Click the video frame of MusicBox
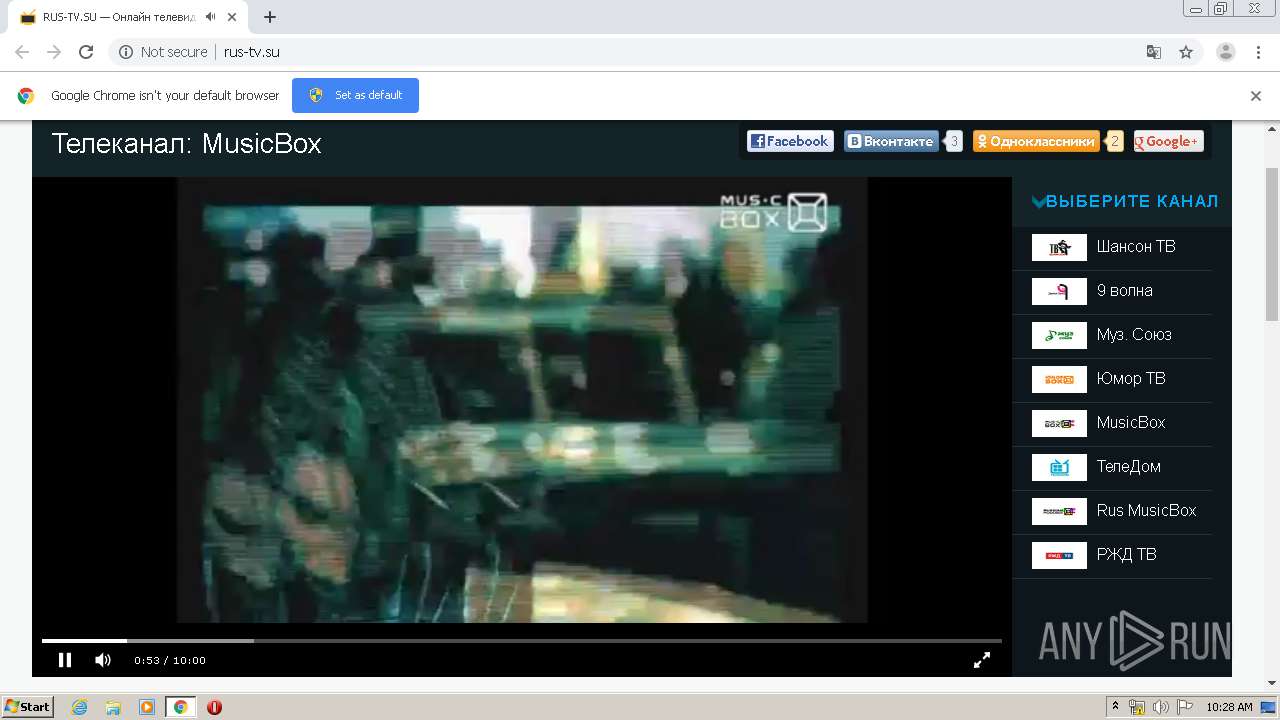Screen dimensions: 1280x720 click(522, 400)
